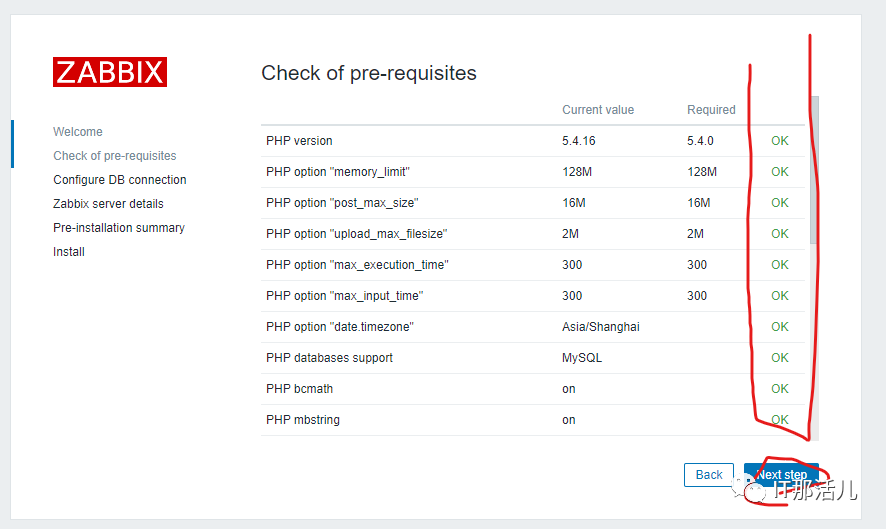The height and width of the screenshot is (529, 886).
Task: Click OK status for PHP version
Action: tap(780, 141)
